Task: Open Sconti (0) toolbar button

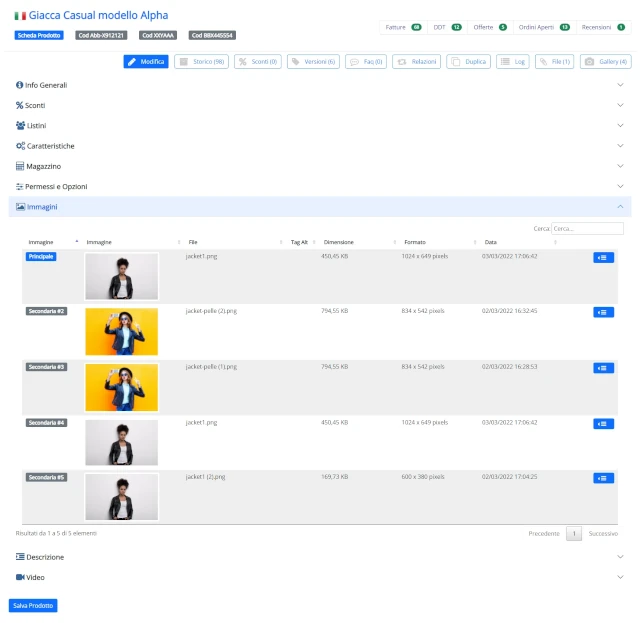Action: (x=258, y=62)
